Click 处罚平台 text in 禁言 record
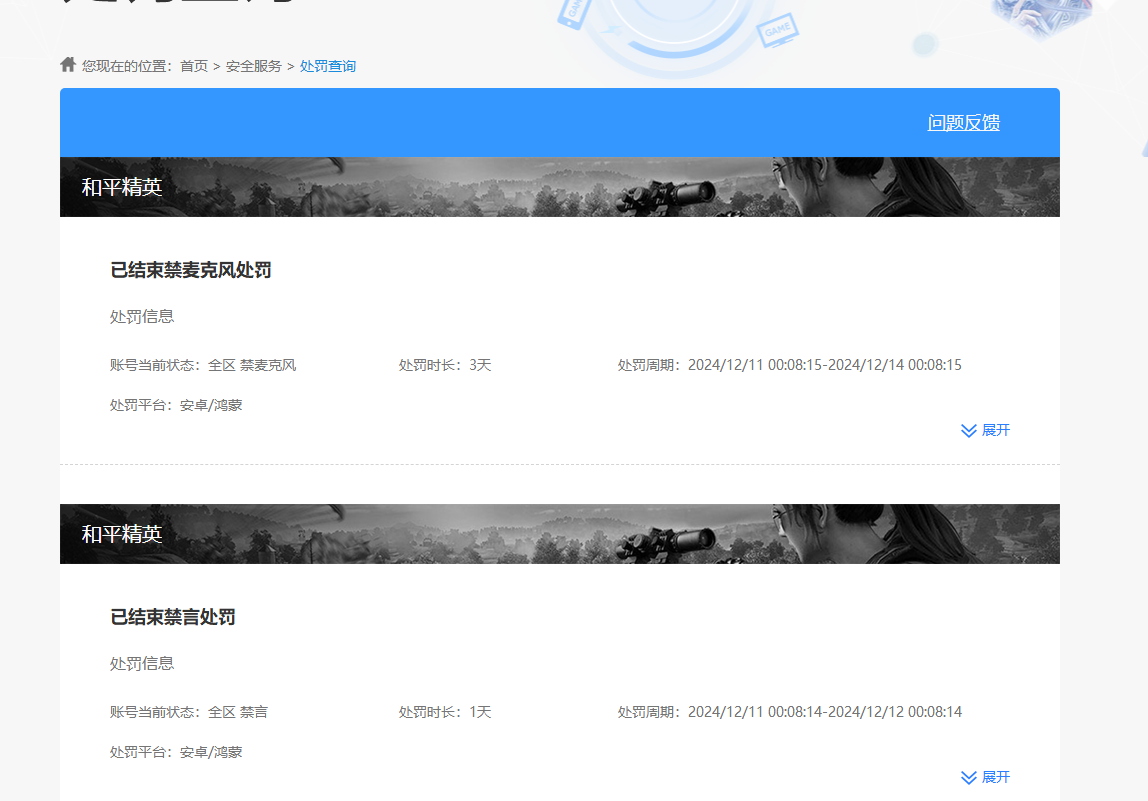This screenshot has height=801, width=1148. [x=176, y=752]
